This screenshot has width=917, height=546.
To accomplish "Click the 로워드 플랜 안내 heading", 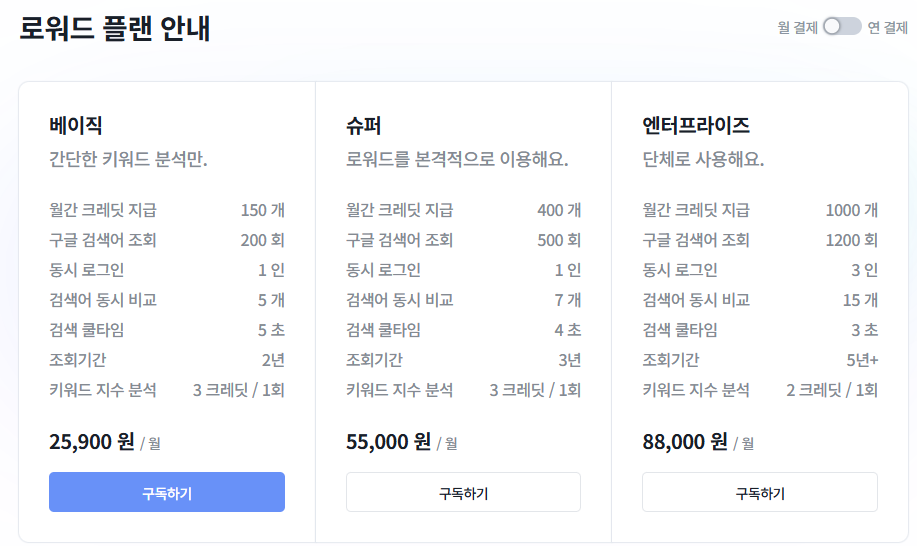I will (115, 28).
